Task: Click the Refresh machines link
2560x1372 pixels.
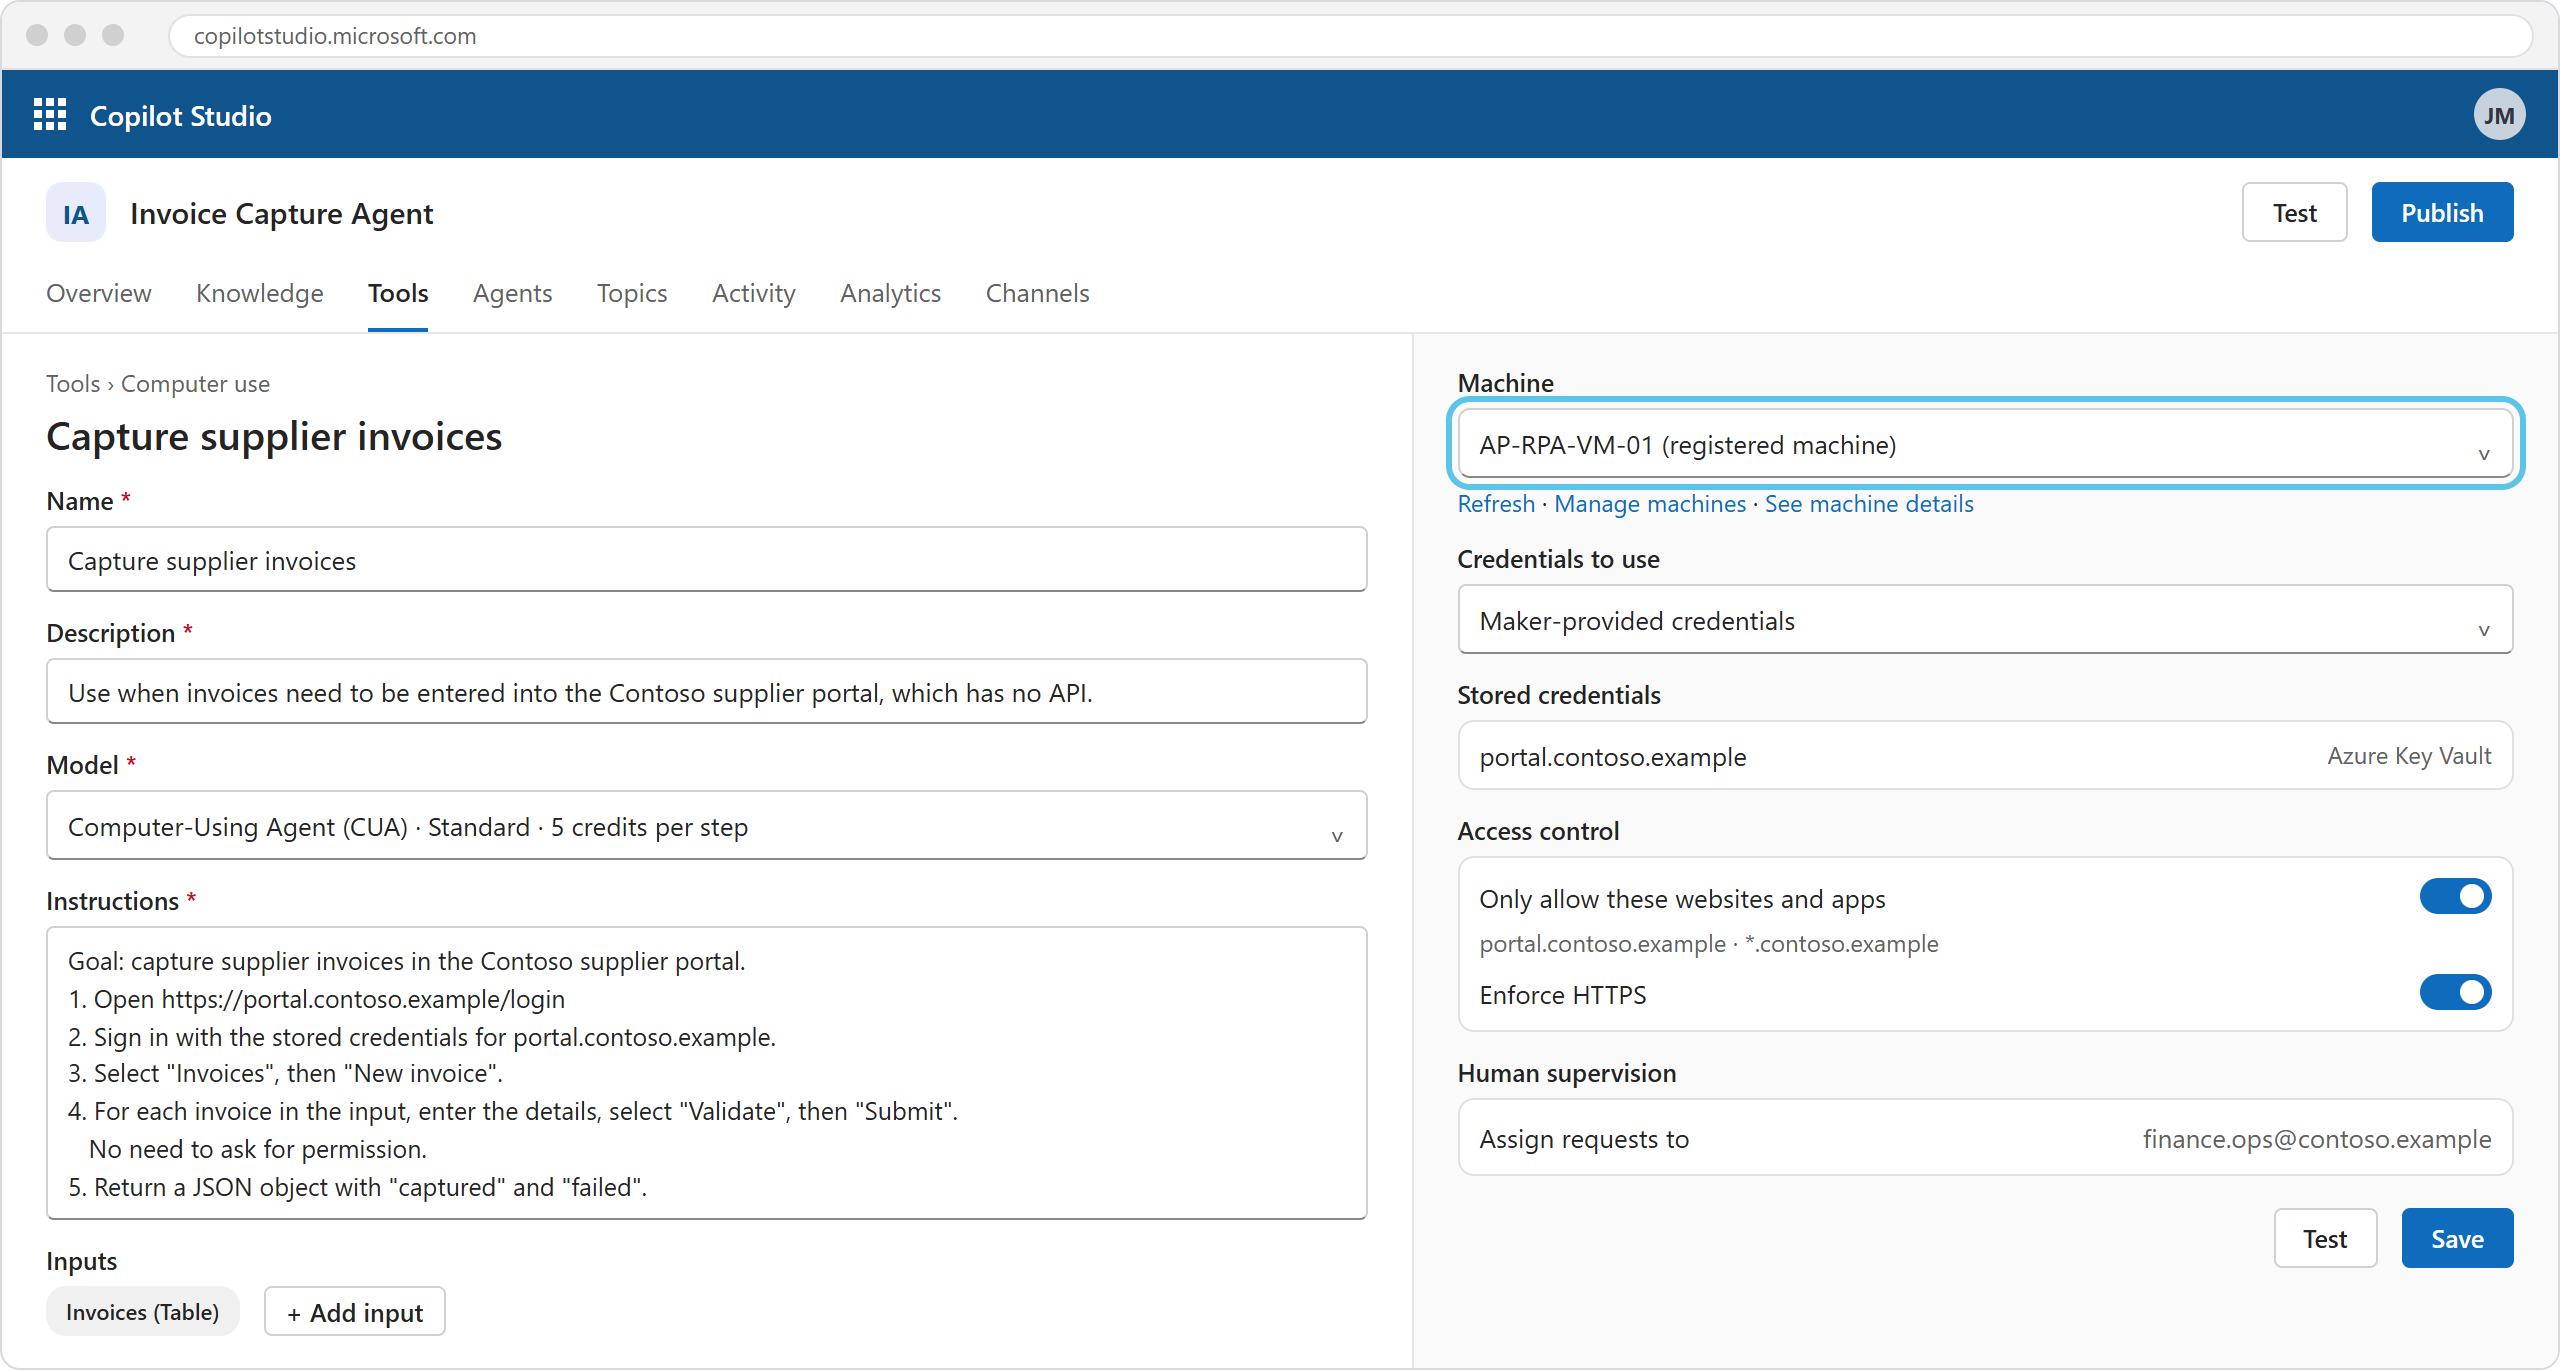Action: coord(1496,504)
